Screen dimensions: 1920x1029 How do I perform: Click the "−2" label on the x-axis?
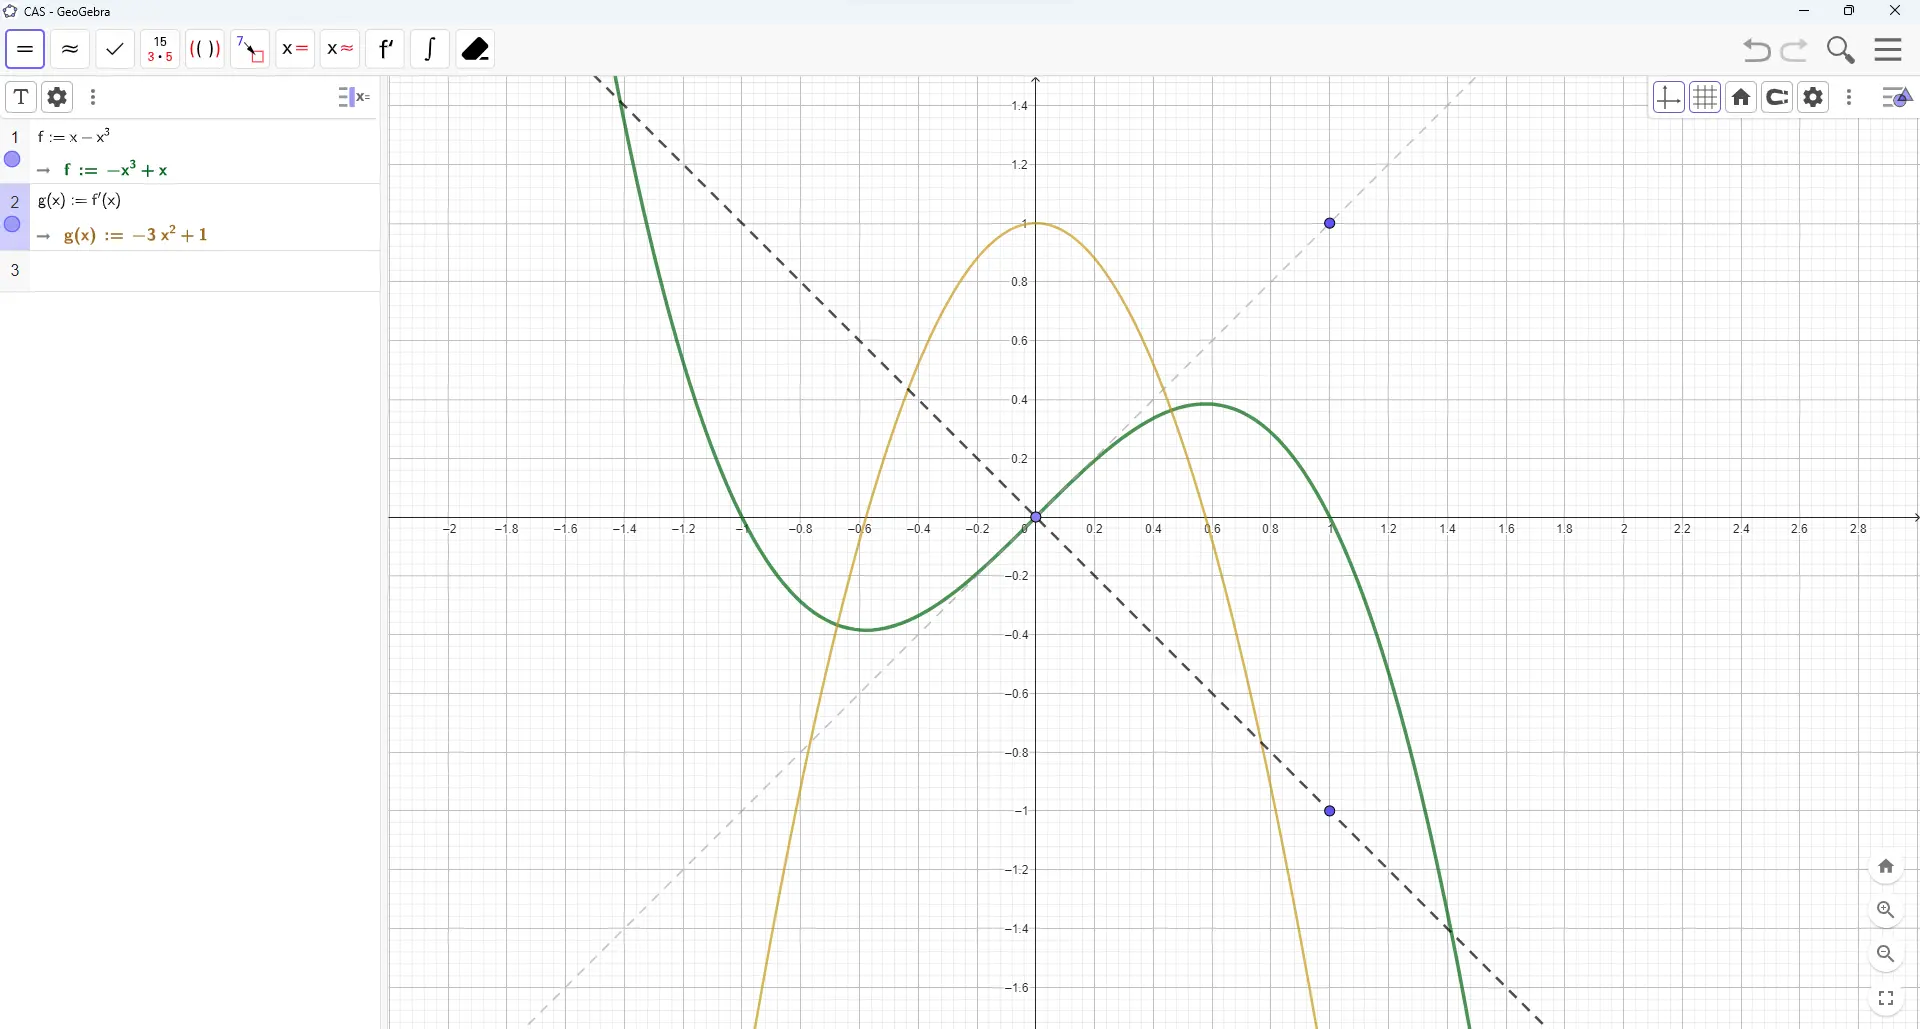pyautogui.click(x=450, y=530)
